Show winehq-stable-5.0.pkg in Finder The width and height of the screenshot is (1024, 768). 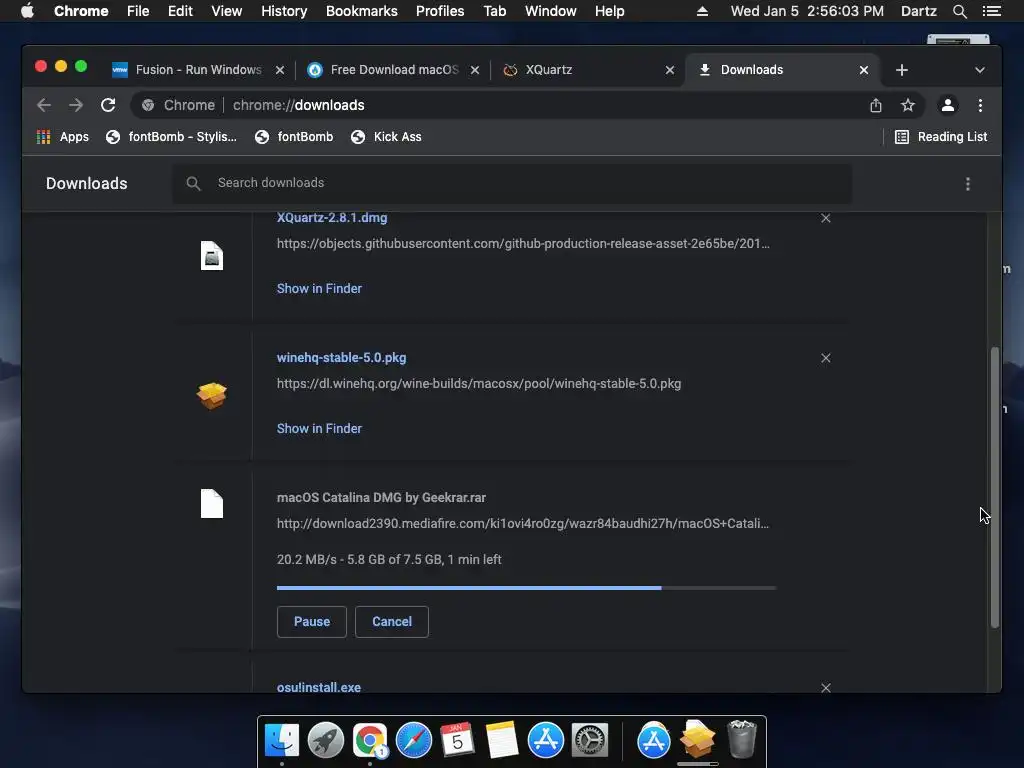tap(319, 428)
